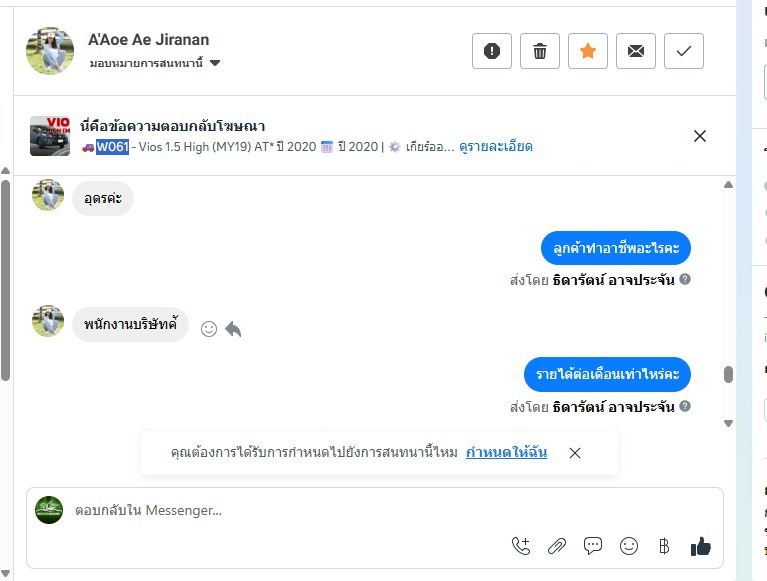Image resolution: width=767 pixels, height=581 pixels.
Task: Delete conversation using trash icon
Action: pyautogui.click(x=540, y=51)
